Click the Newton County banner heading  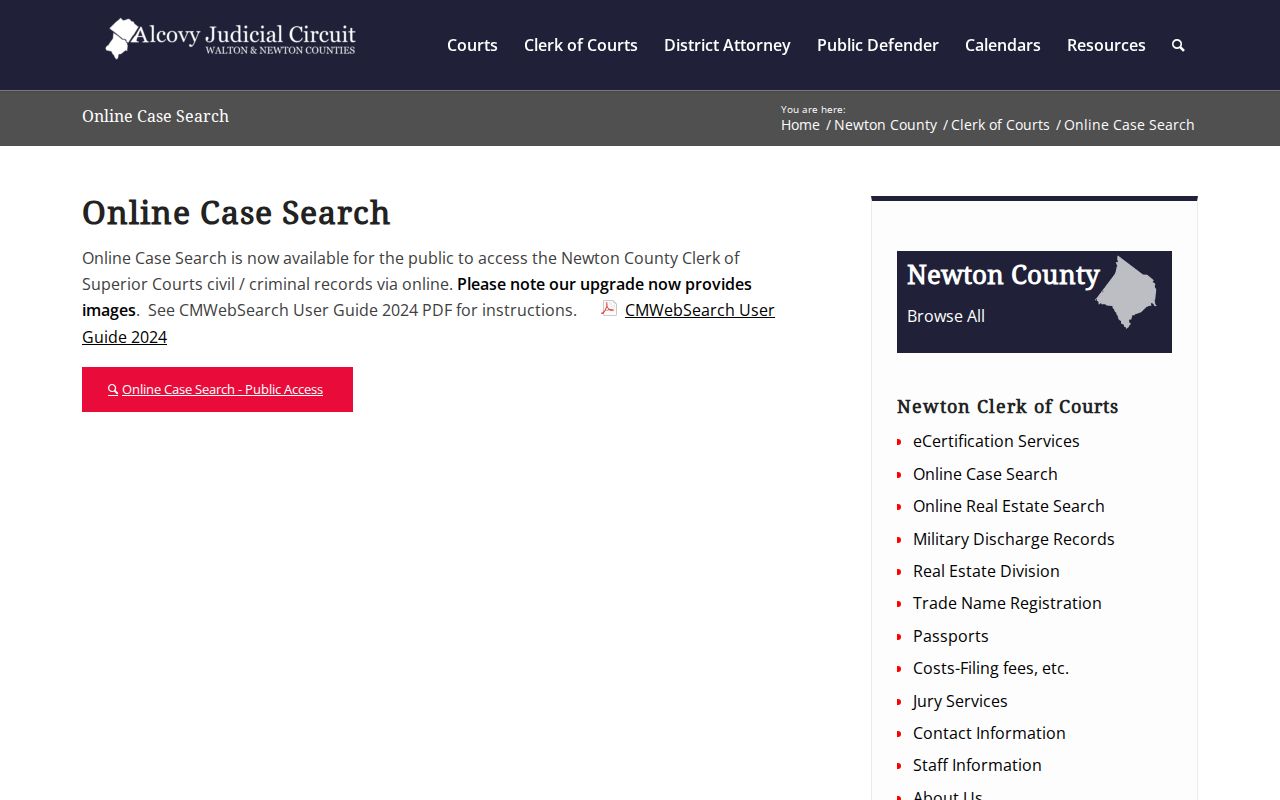point(1003,275)
